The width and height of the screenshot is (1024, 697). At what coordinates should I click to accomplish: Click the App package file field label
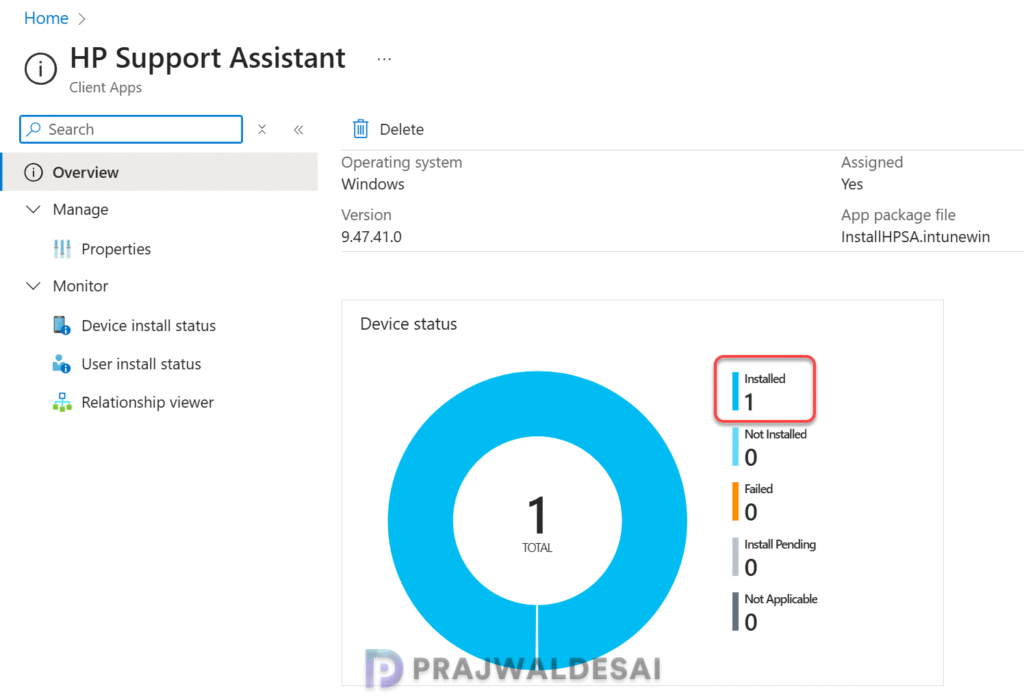click(898, 216)
